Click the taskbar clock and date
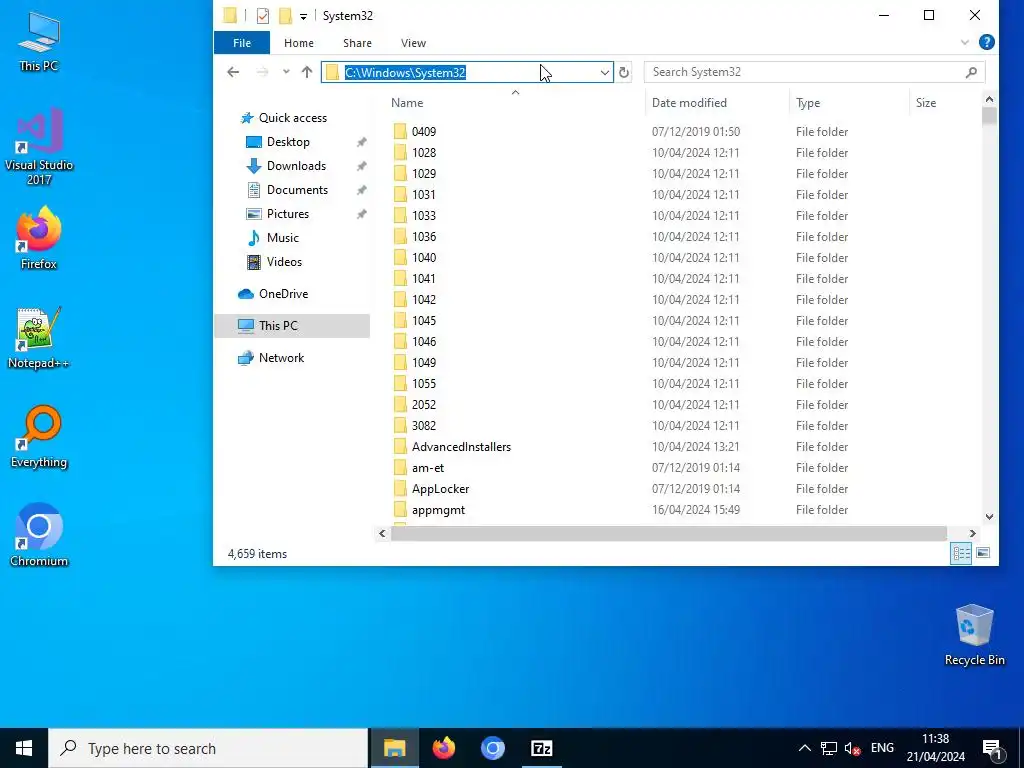1024x768 pixels. click(x=935, y=748)
